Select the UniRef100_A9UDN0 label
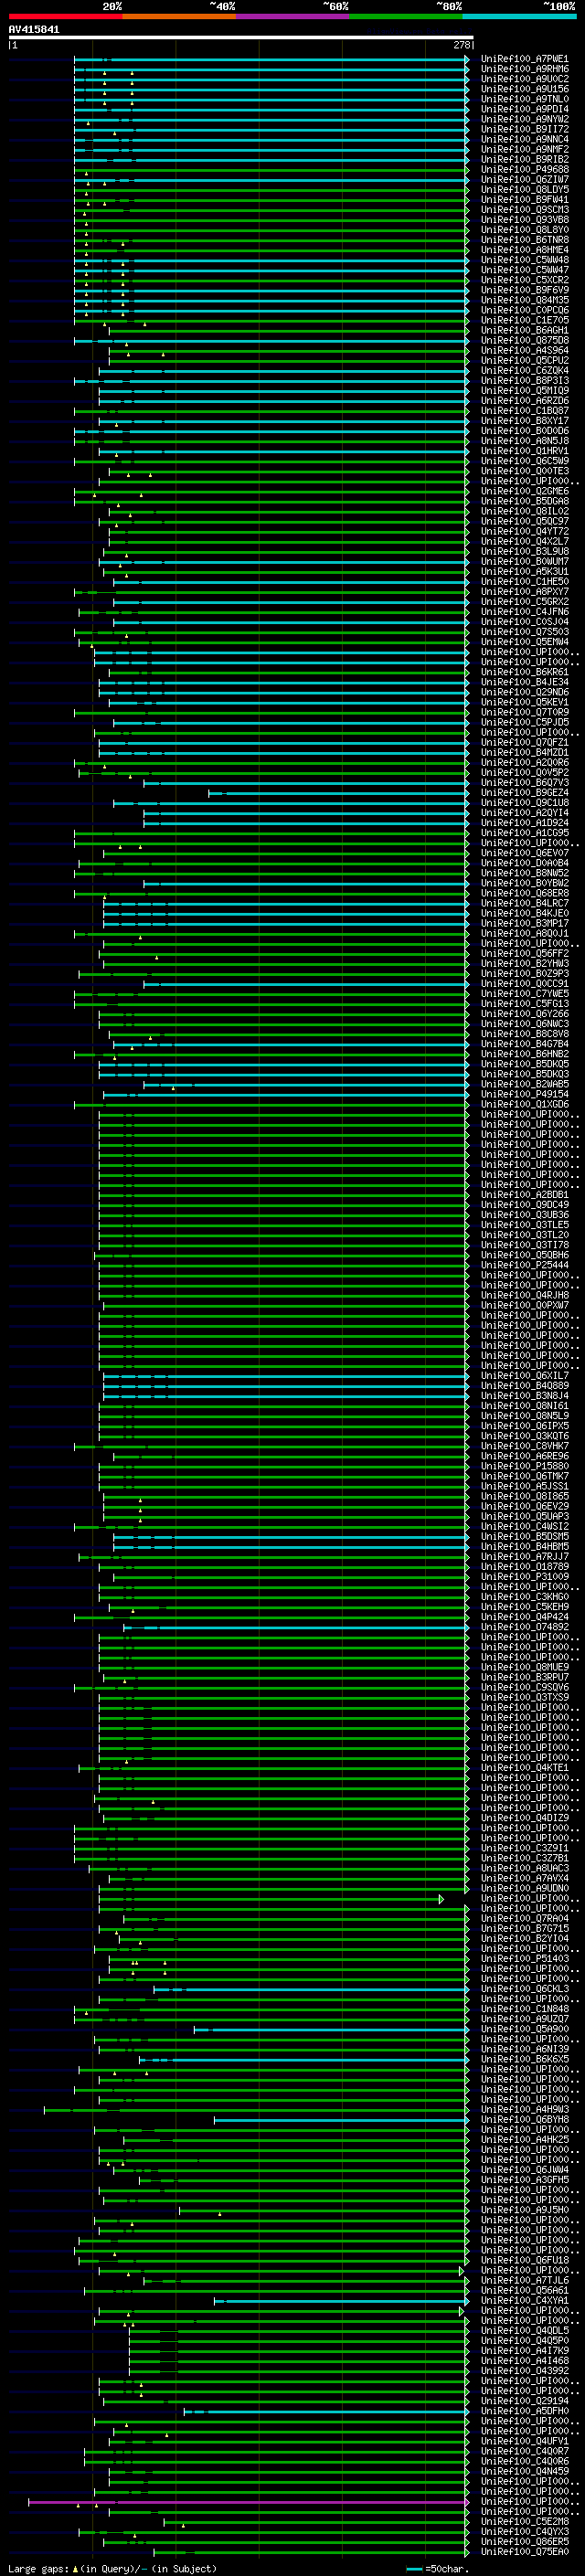 pos(524,1888)
